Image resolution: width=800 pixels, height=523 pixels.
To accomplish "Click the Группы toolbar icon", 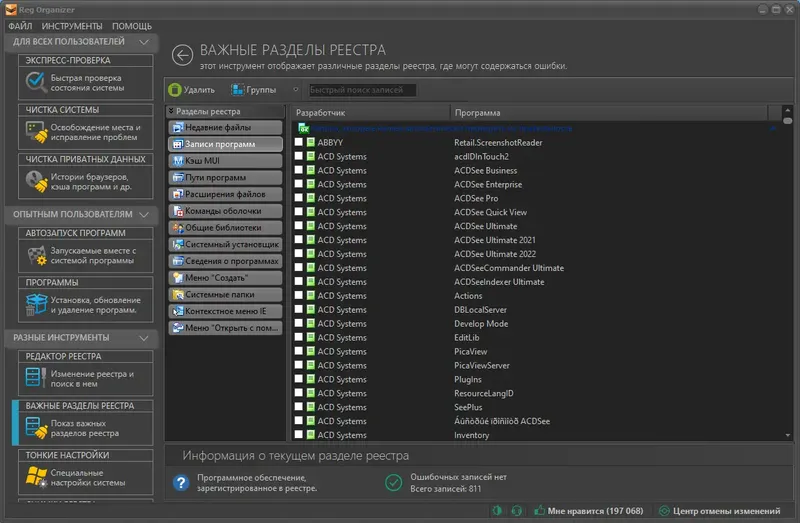I will 237,90.
